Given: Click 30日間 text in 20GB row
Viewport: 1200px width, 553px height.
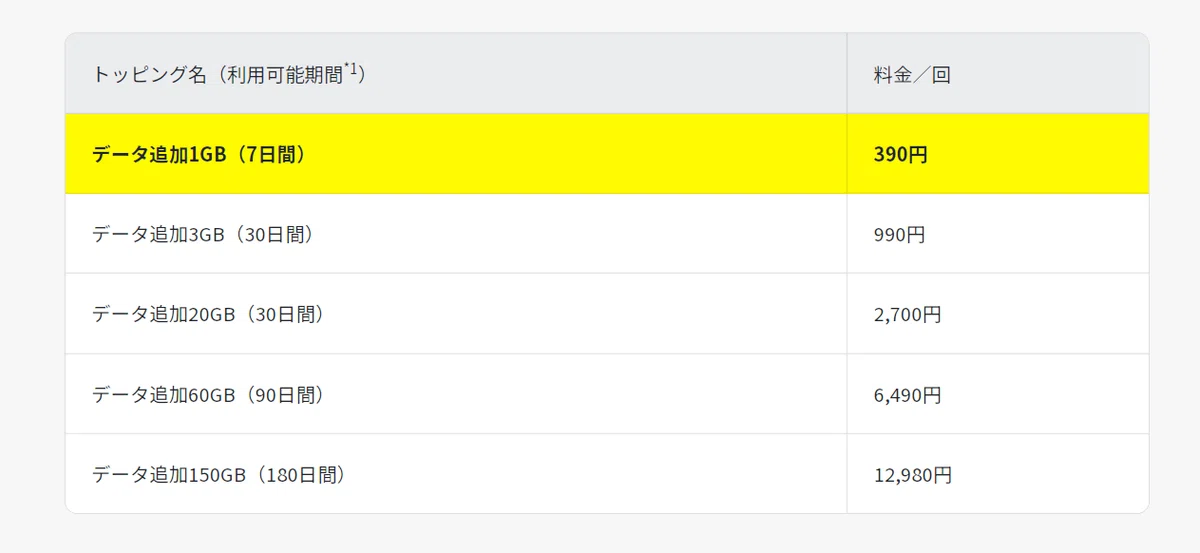Looking at the screenshot, I should [285, 315].
